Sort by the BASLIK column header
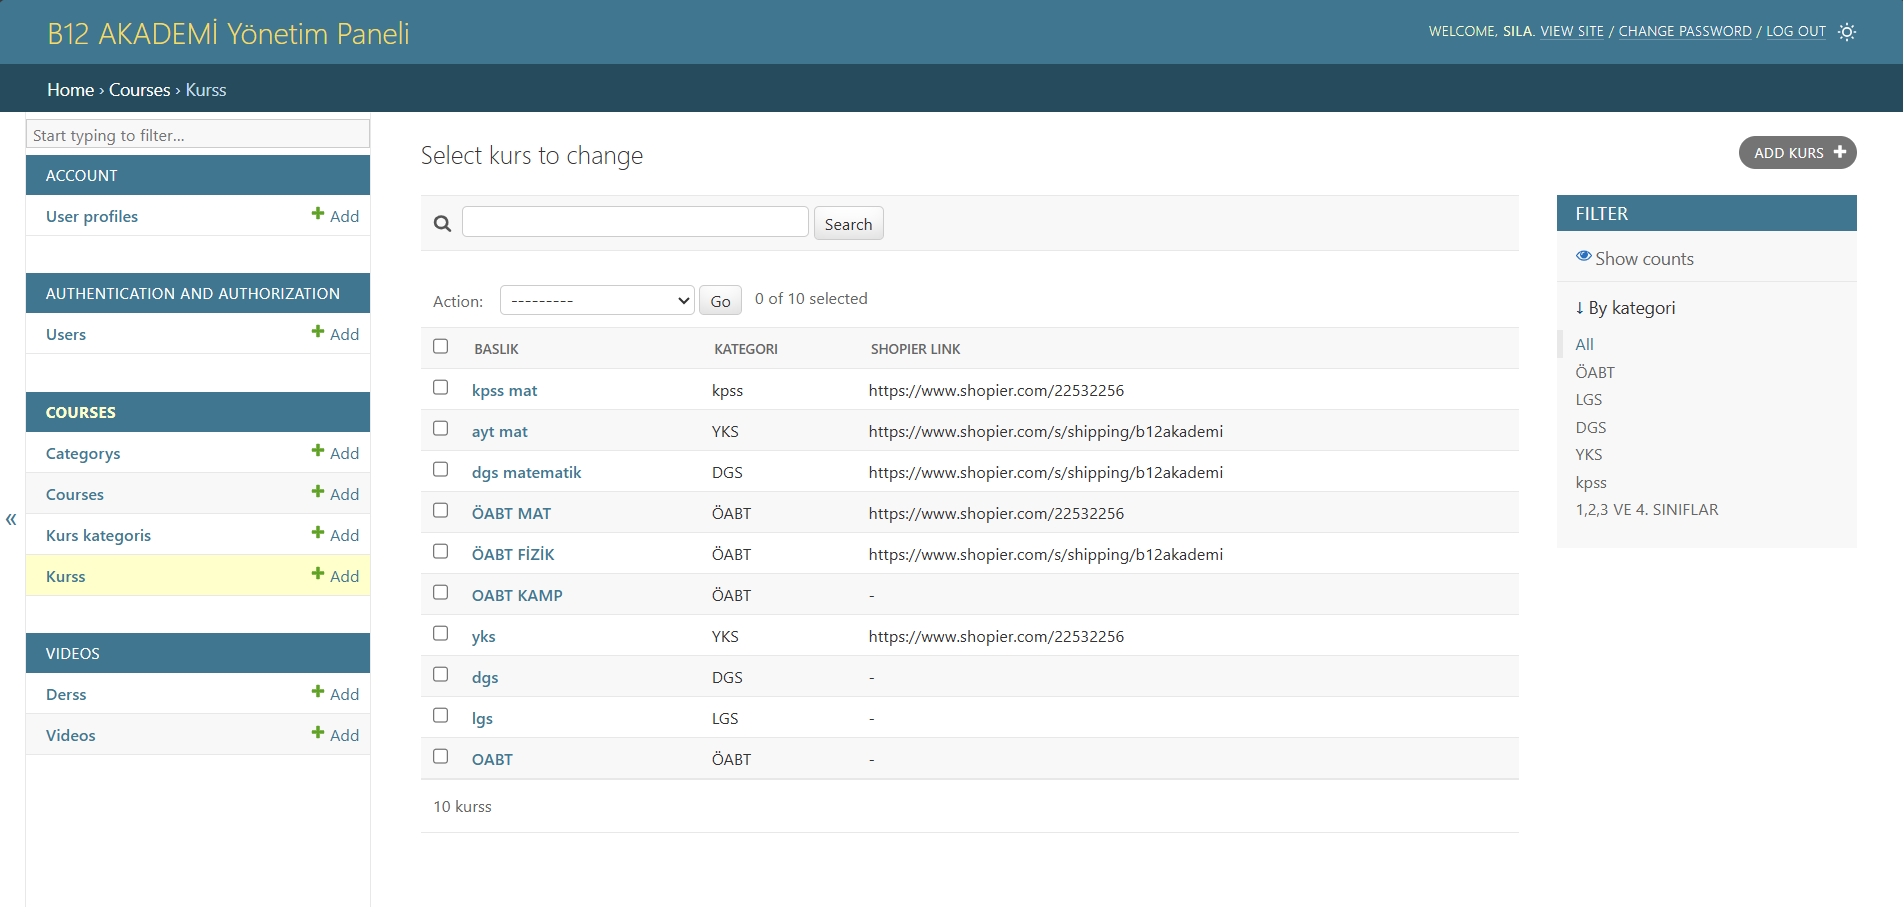The image size is (1903, 907). point(496,349)
